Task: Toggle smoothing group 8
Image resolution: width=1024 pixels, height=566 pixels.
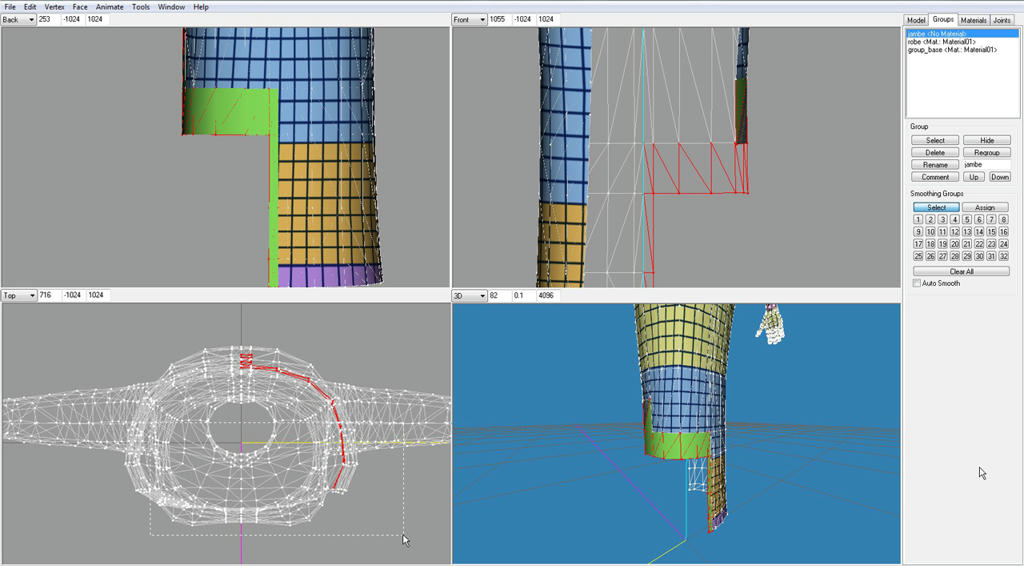Action: click(1004, 220)
